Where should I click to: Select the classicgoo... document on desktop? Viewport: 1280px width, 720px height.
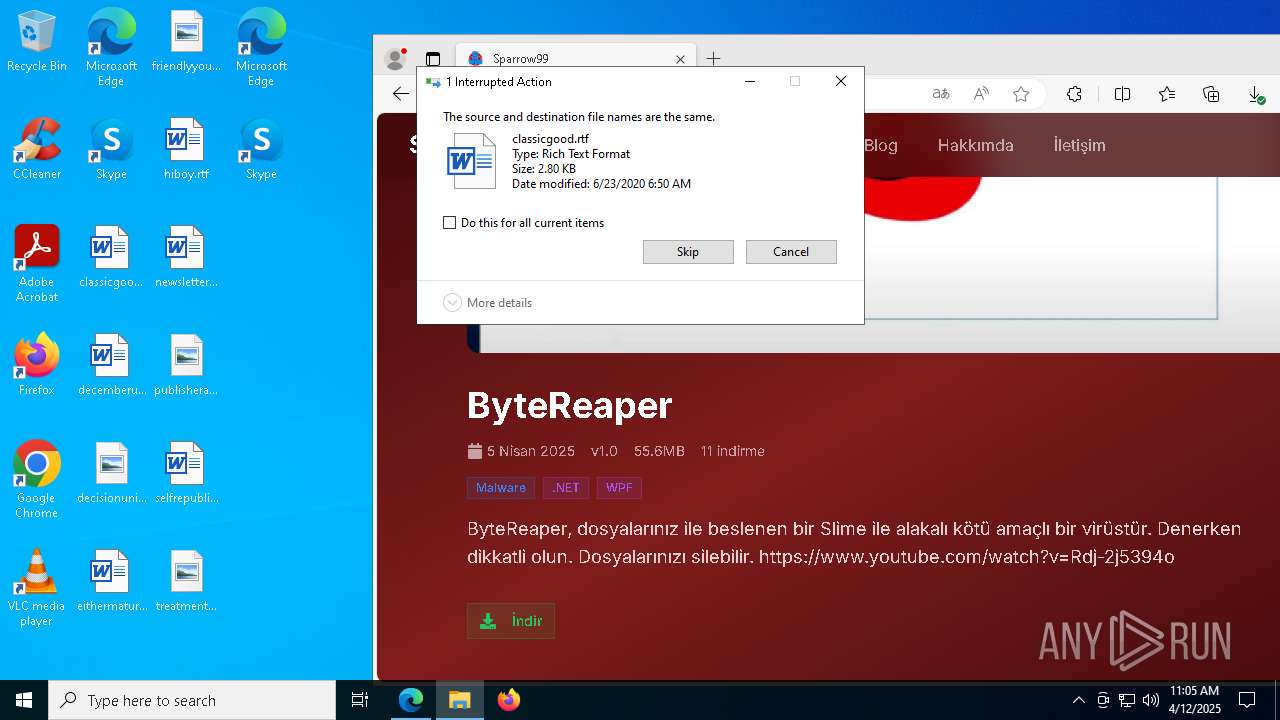point(111,258)
